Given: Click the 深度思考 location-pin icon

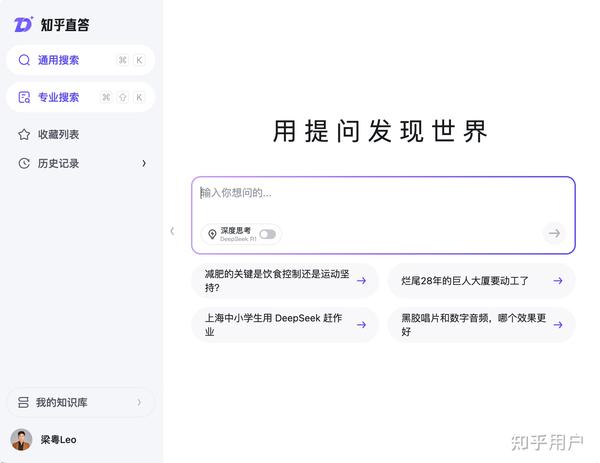Looking at the screenshot, I should point(211,234).
